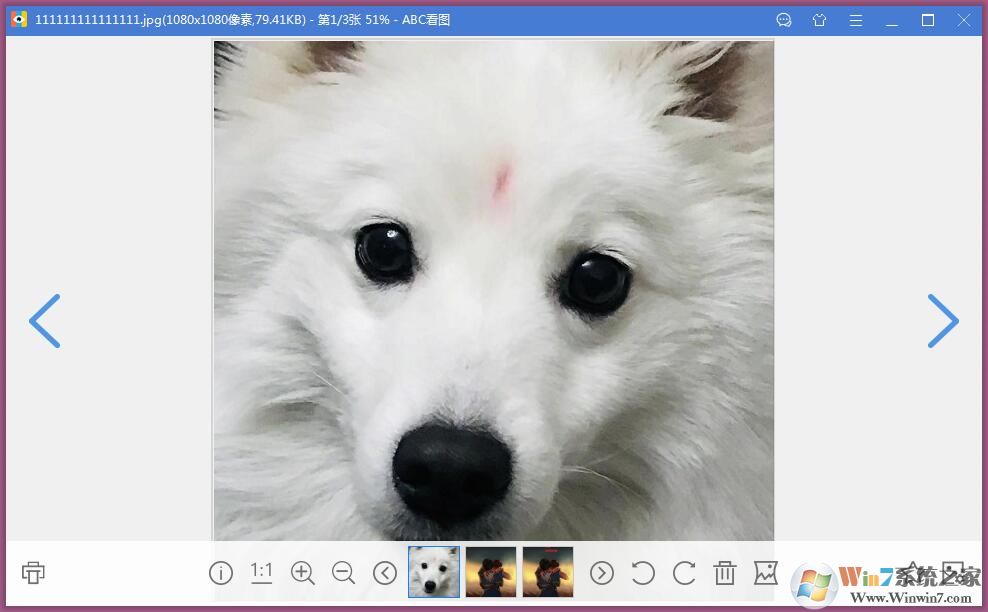Viewport: 988px width, 612px height.
Task: Delete the current picture
Action: pyautogui.click(x=725, y=573)
